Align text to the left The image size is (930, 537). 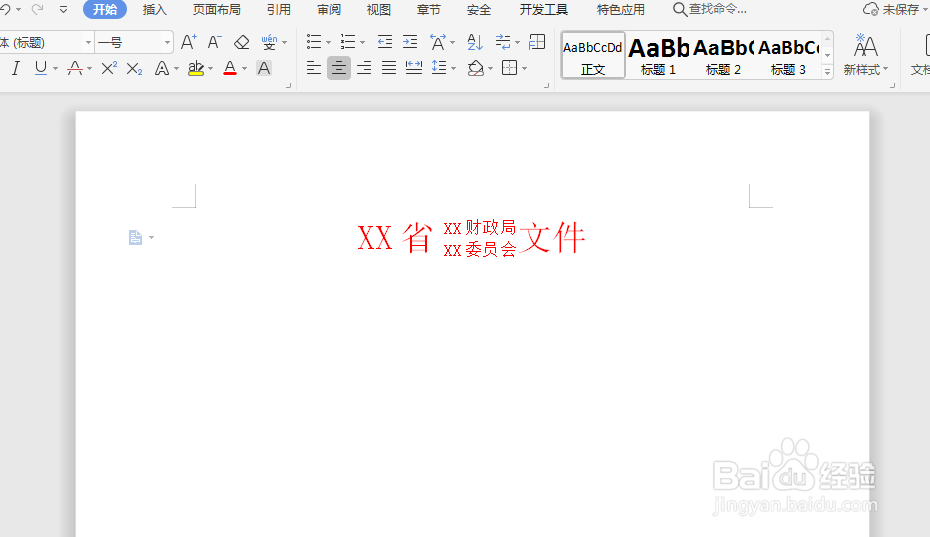pos(314,68)
